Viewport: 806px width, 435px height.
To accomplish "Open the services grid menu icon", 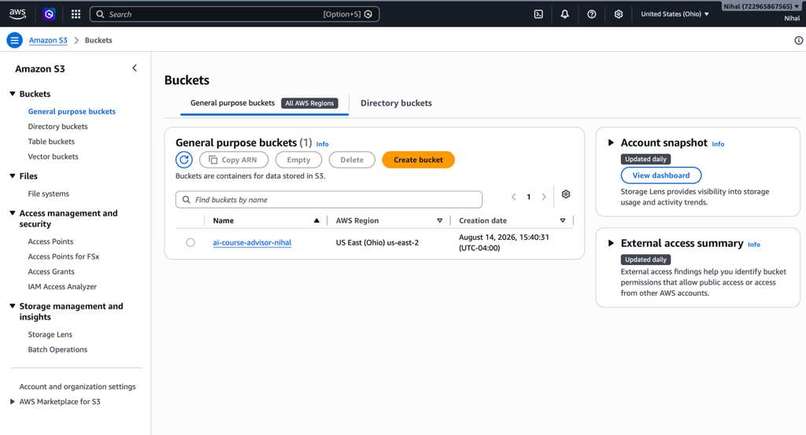I will click(x=76, y=14).
